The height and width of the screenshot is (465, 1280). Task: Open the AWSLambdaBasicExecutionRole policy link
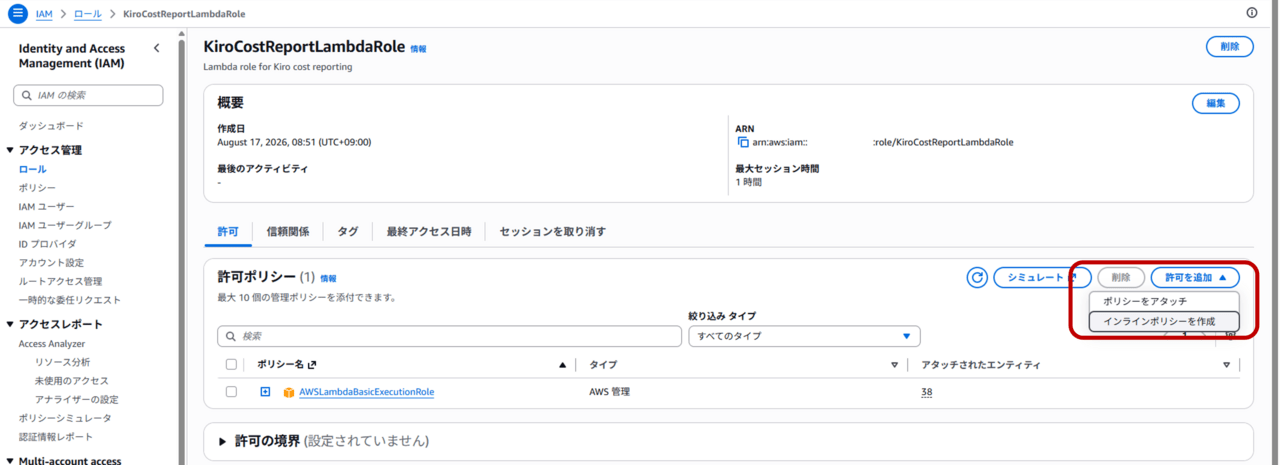click(x=366, y=392)
